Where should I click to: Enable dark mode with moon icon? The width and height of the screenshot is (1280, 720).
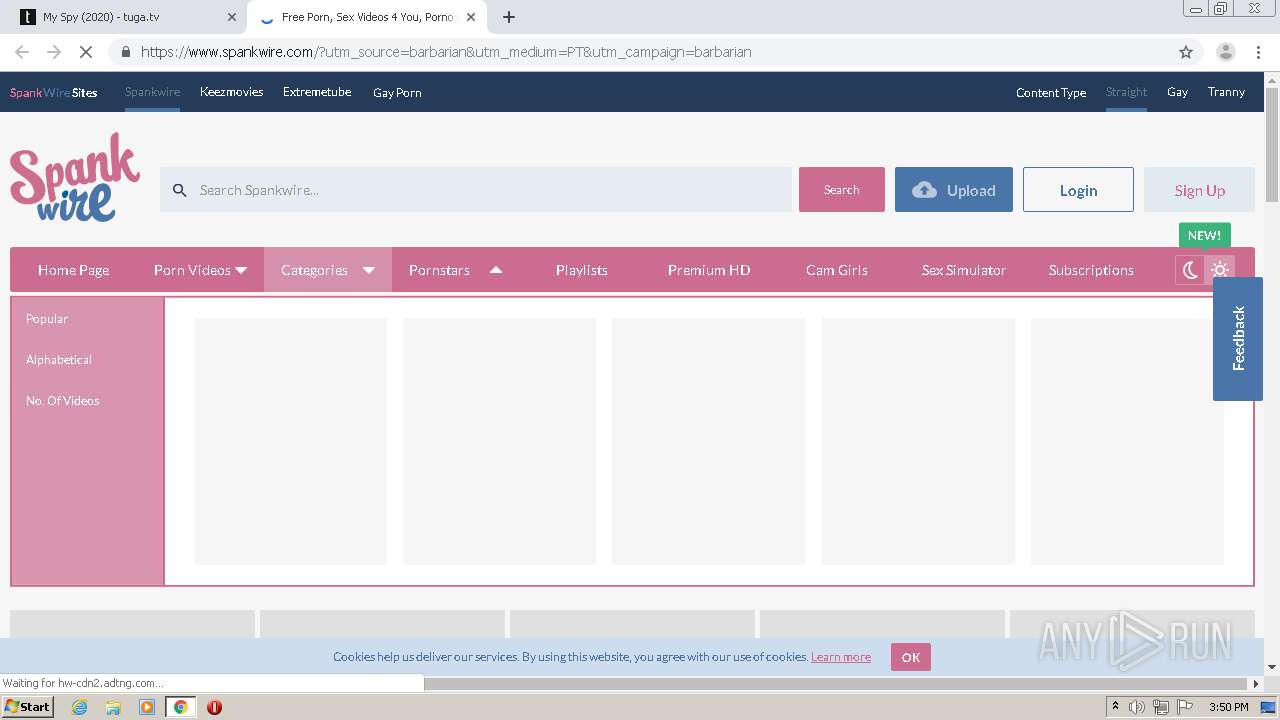click(1190, 270)
